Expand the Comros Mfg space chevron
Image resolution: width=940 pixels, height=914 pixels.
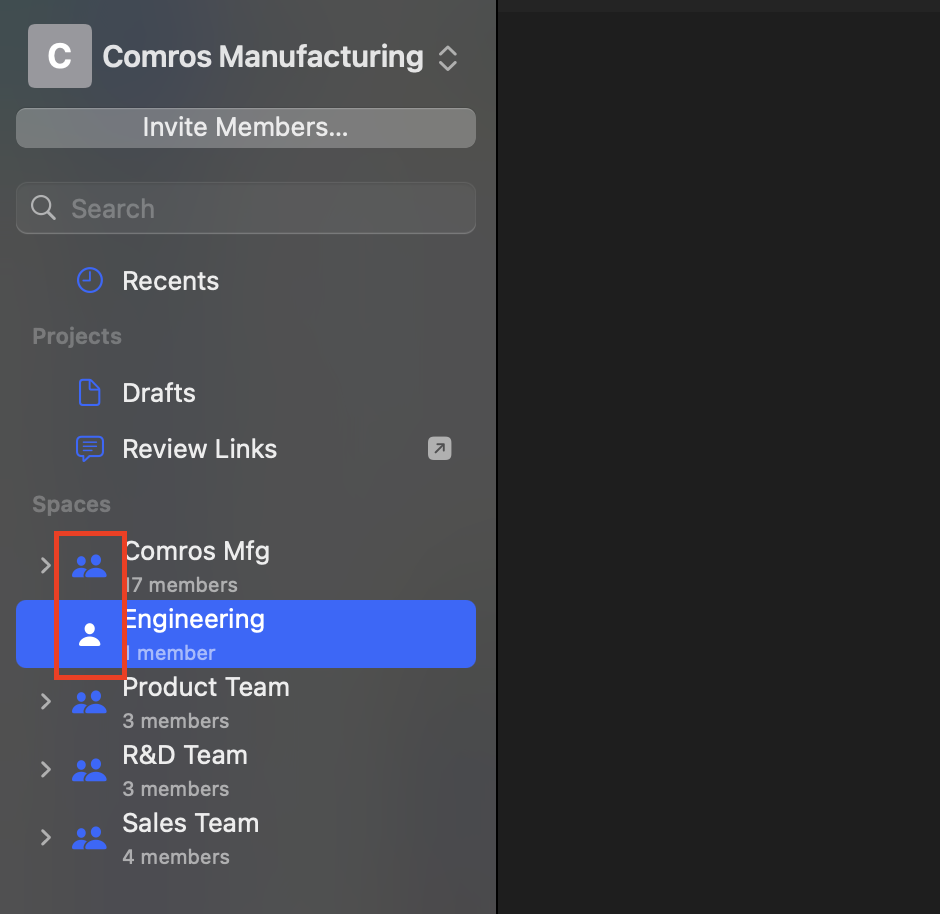coord(46,565)
